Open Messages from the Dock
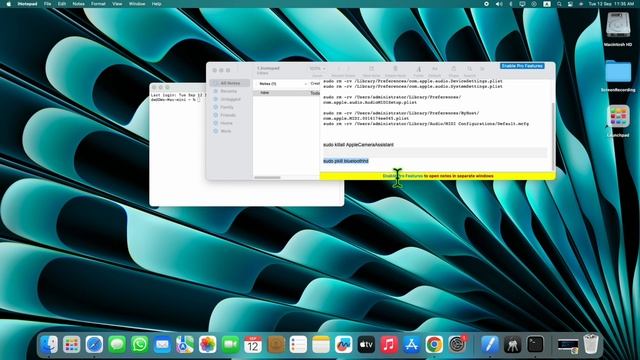Screen dimensions: 640x360 pos(117,344)
